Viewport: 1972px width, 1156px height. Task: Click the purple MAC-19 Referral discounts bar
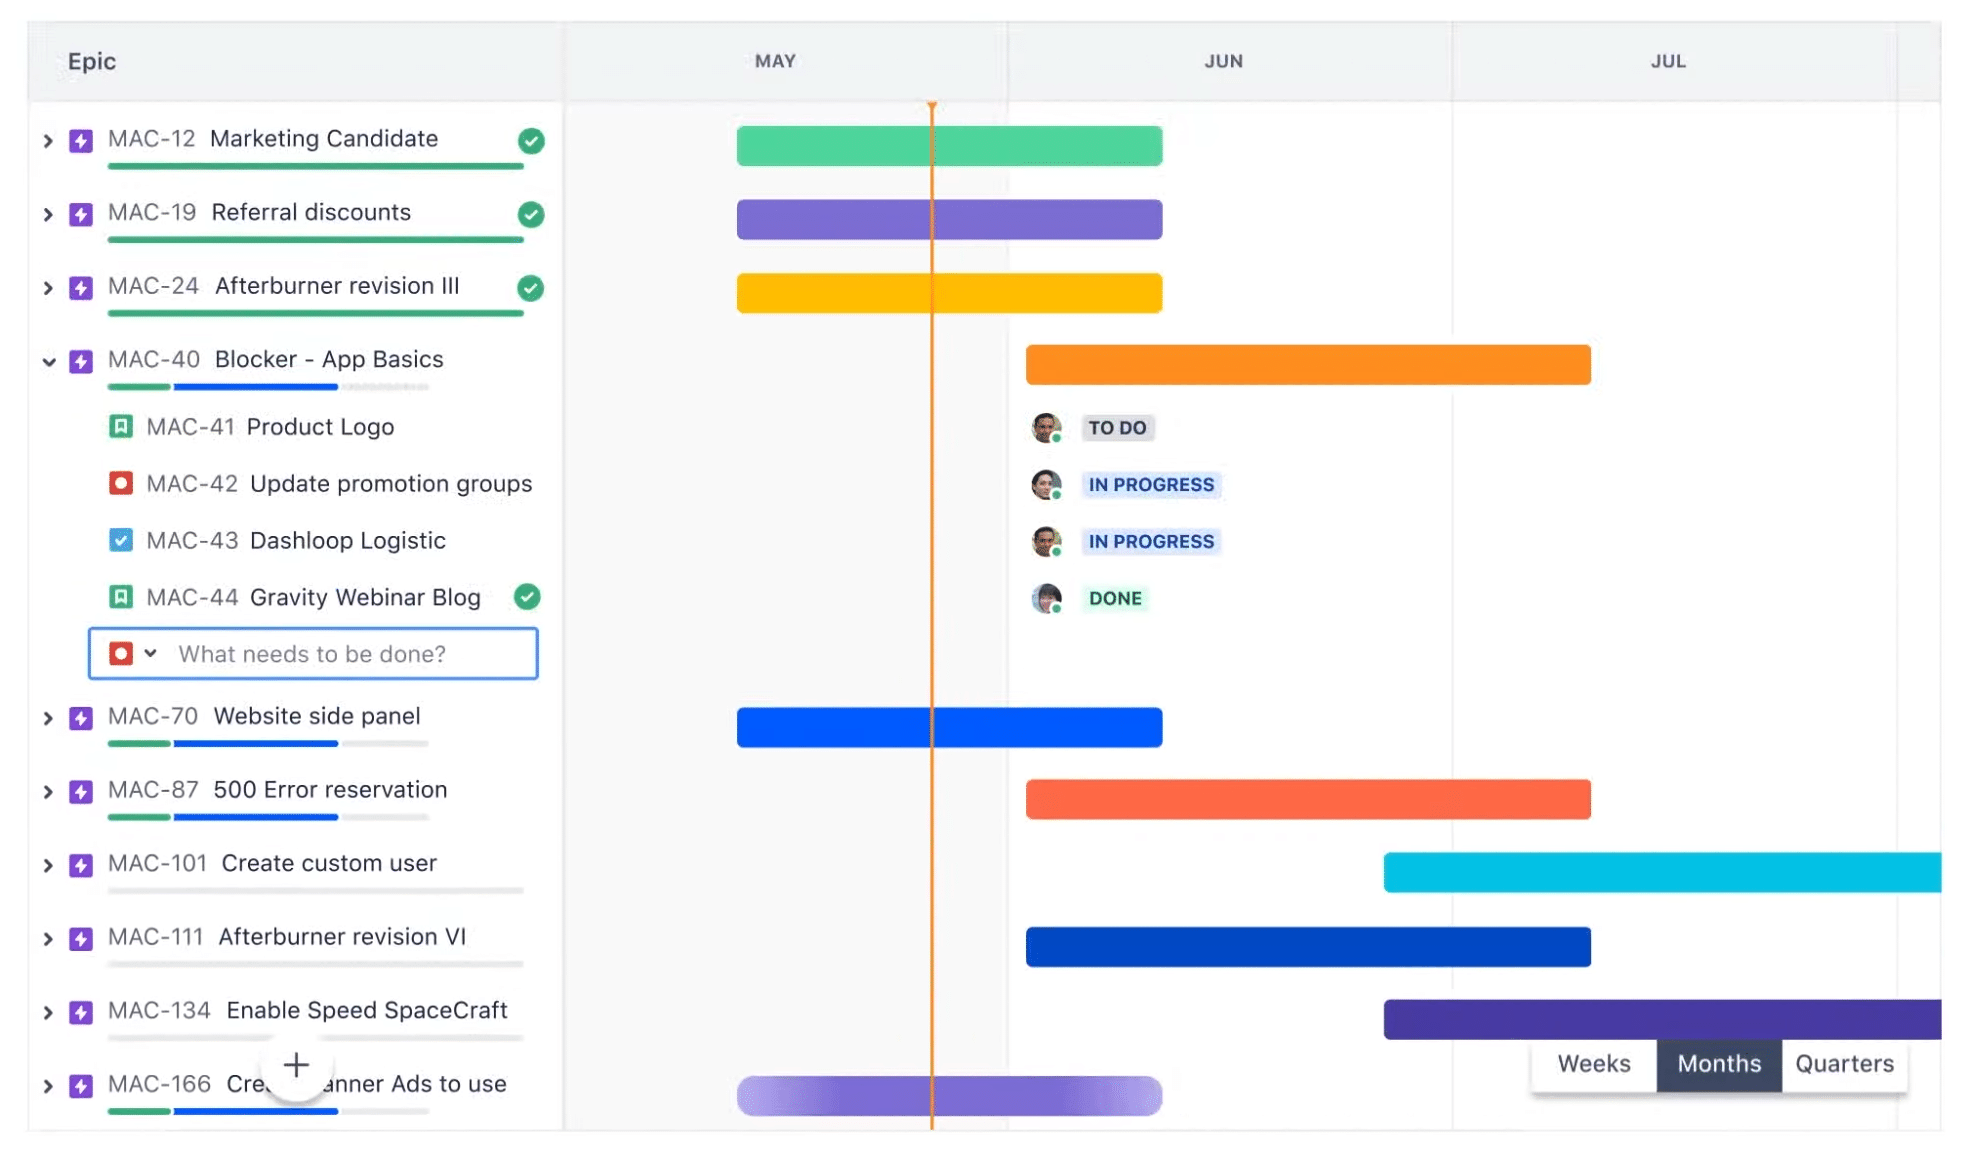pyautogui.click(x=949, y=220)
